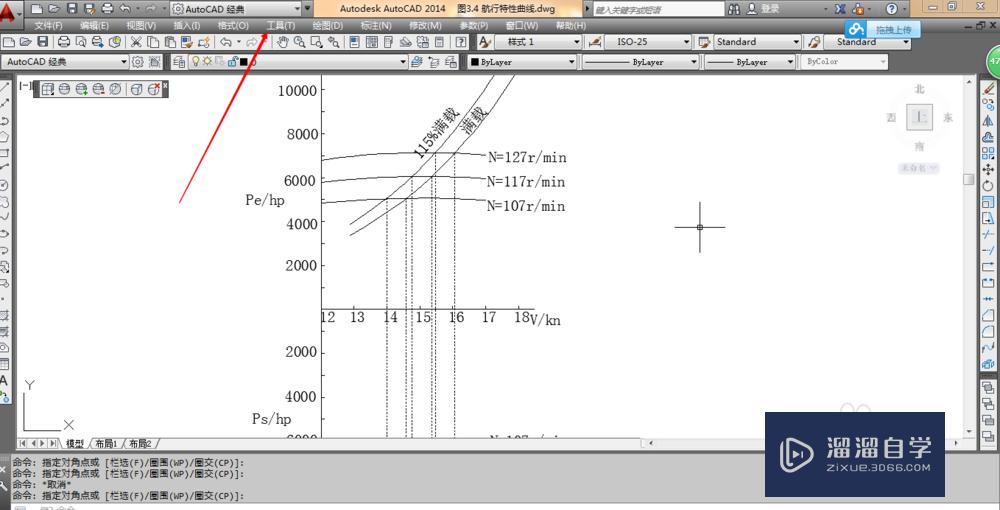
Task: Select the Move modify tool
Action: tap(989, 170)
